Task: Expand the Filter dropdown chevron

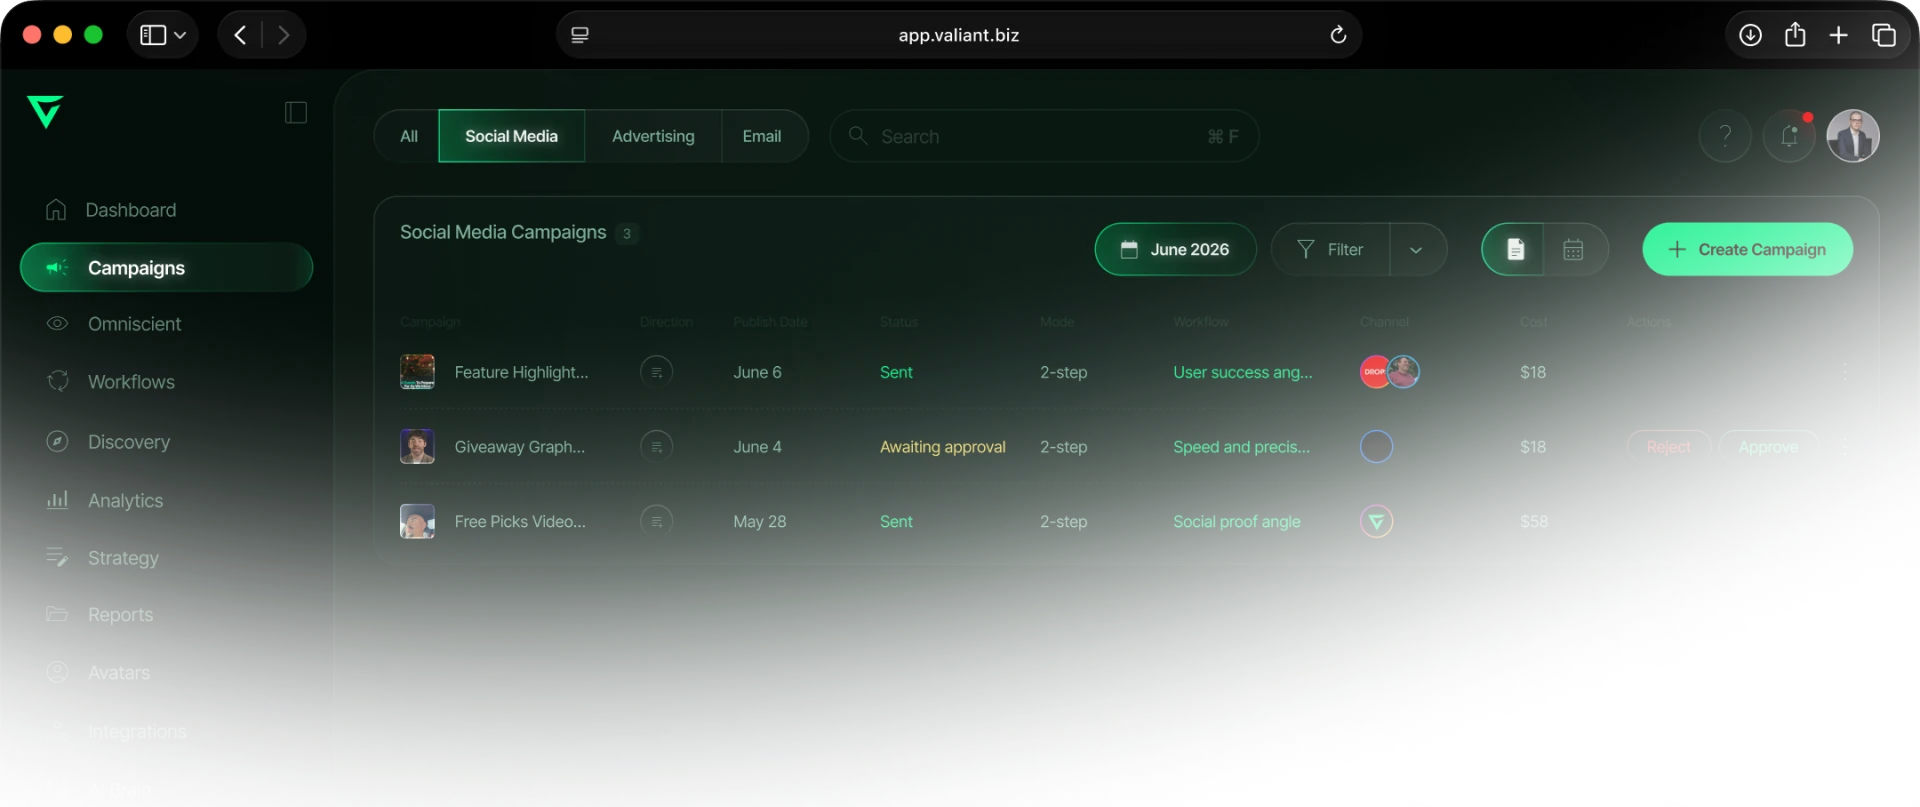Action: click(x=1416, y=250)
